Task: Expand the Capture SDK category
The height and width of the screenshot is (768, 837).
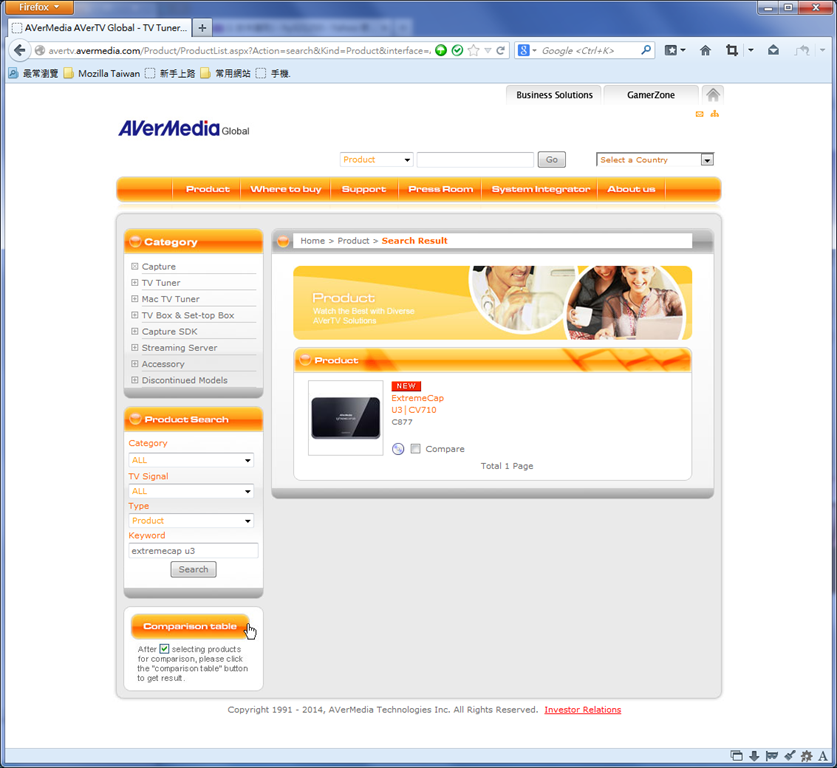Action: pos(135,331)
